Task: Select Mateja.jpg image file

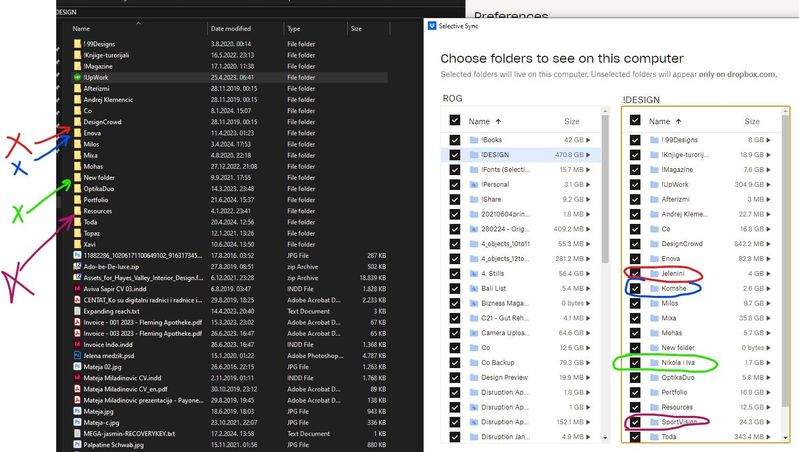Action: 97,408
